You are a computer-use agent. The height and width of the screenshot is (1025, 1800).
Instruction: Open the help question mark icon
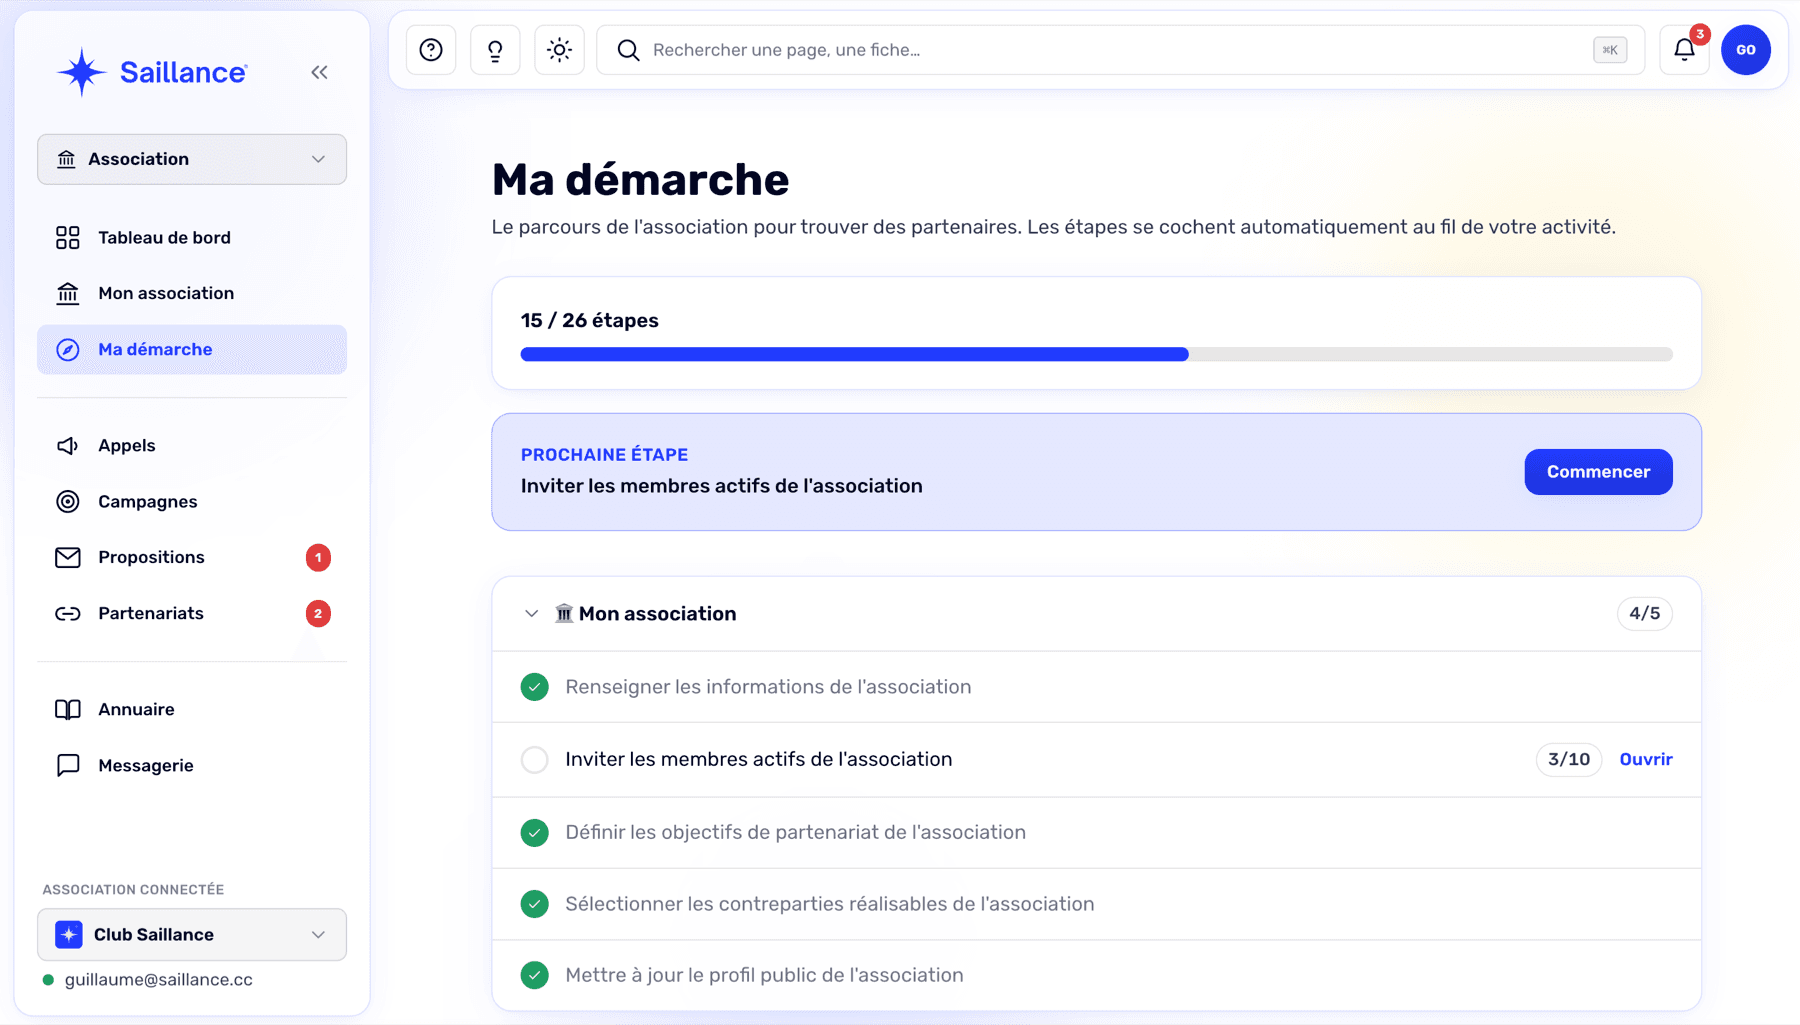[431, 50]
